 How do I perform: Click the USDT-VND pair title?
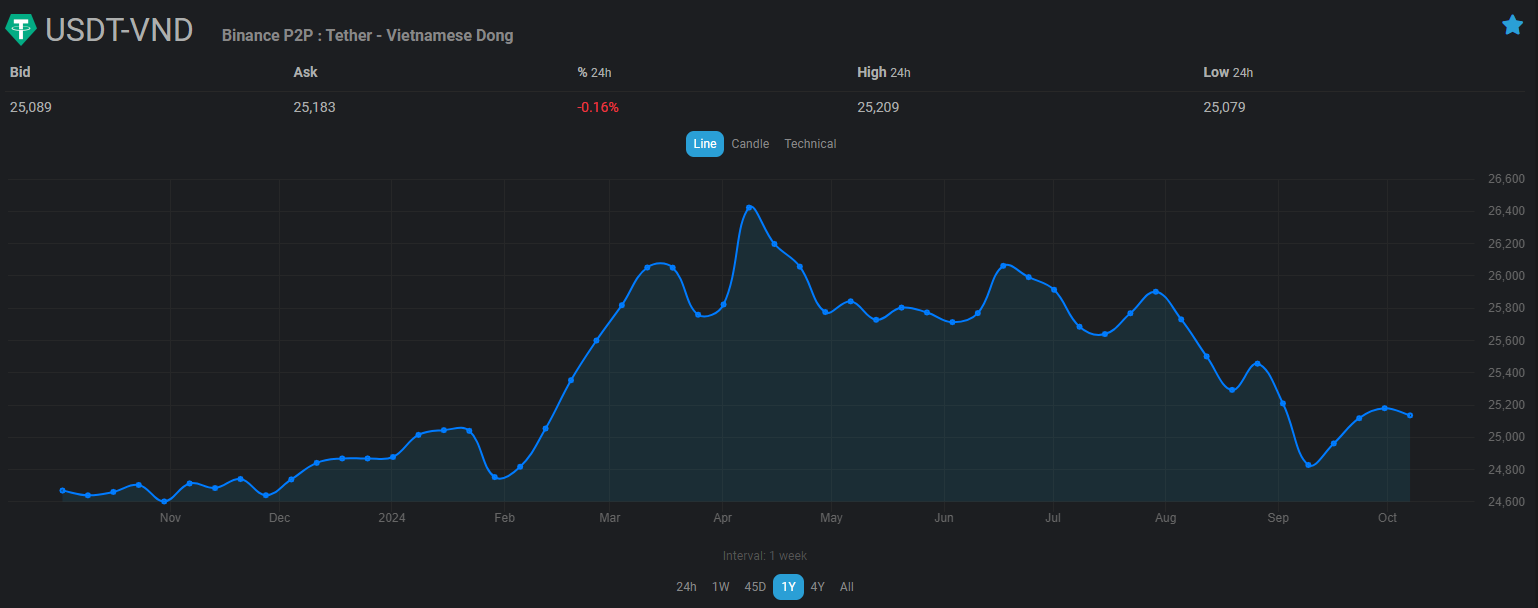[119, 30]
